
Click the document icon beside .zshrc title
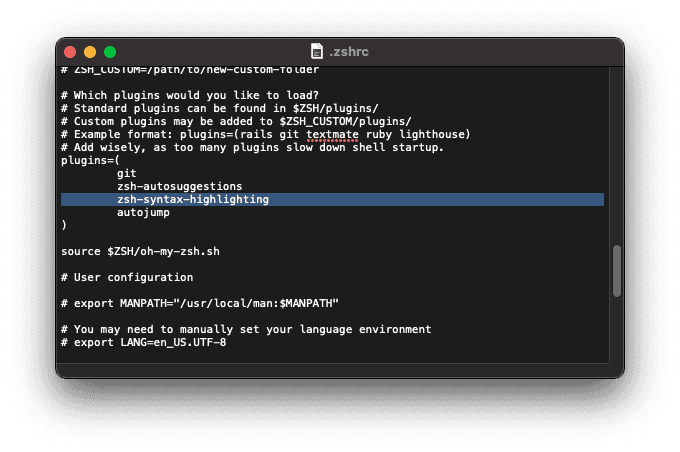[317, 51]
